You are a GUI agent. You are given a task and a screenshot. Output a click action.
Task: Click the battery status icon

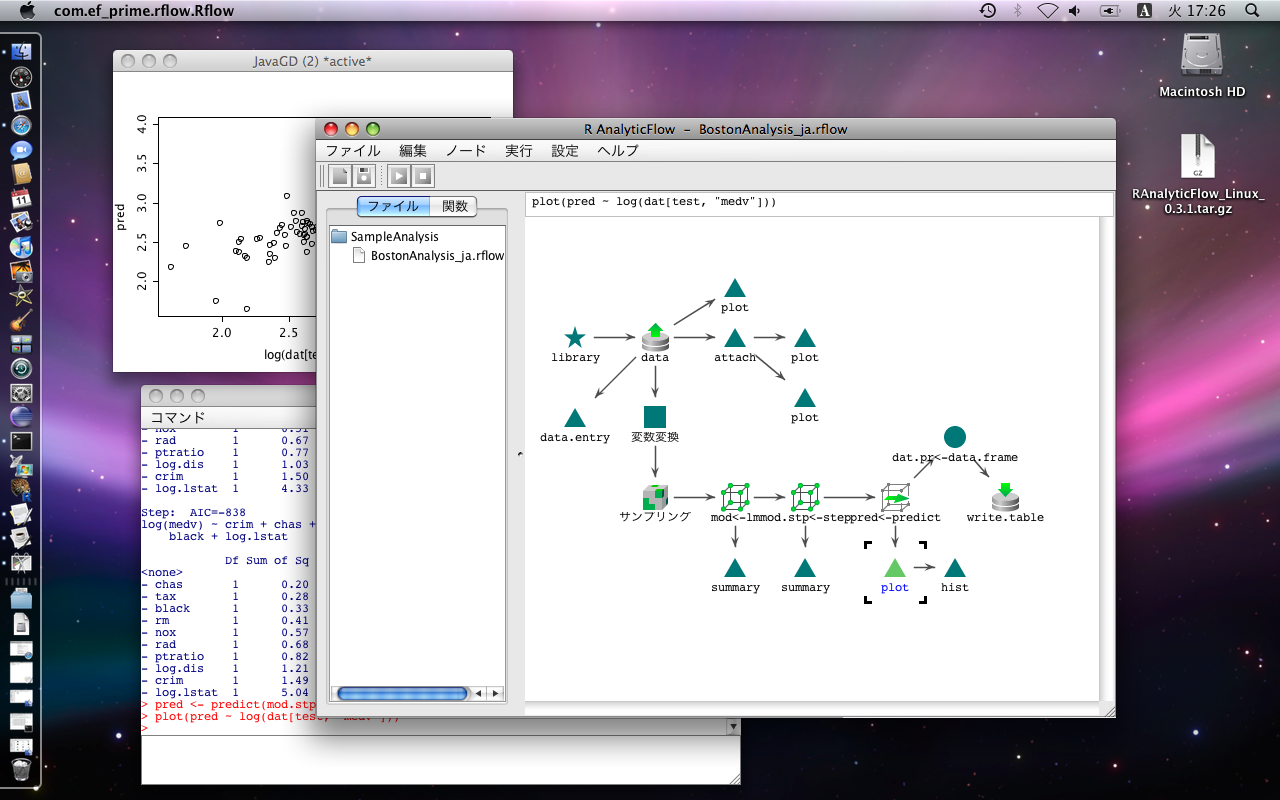coord(1110,10)
